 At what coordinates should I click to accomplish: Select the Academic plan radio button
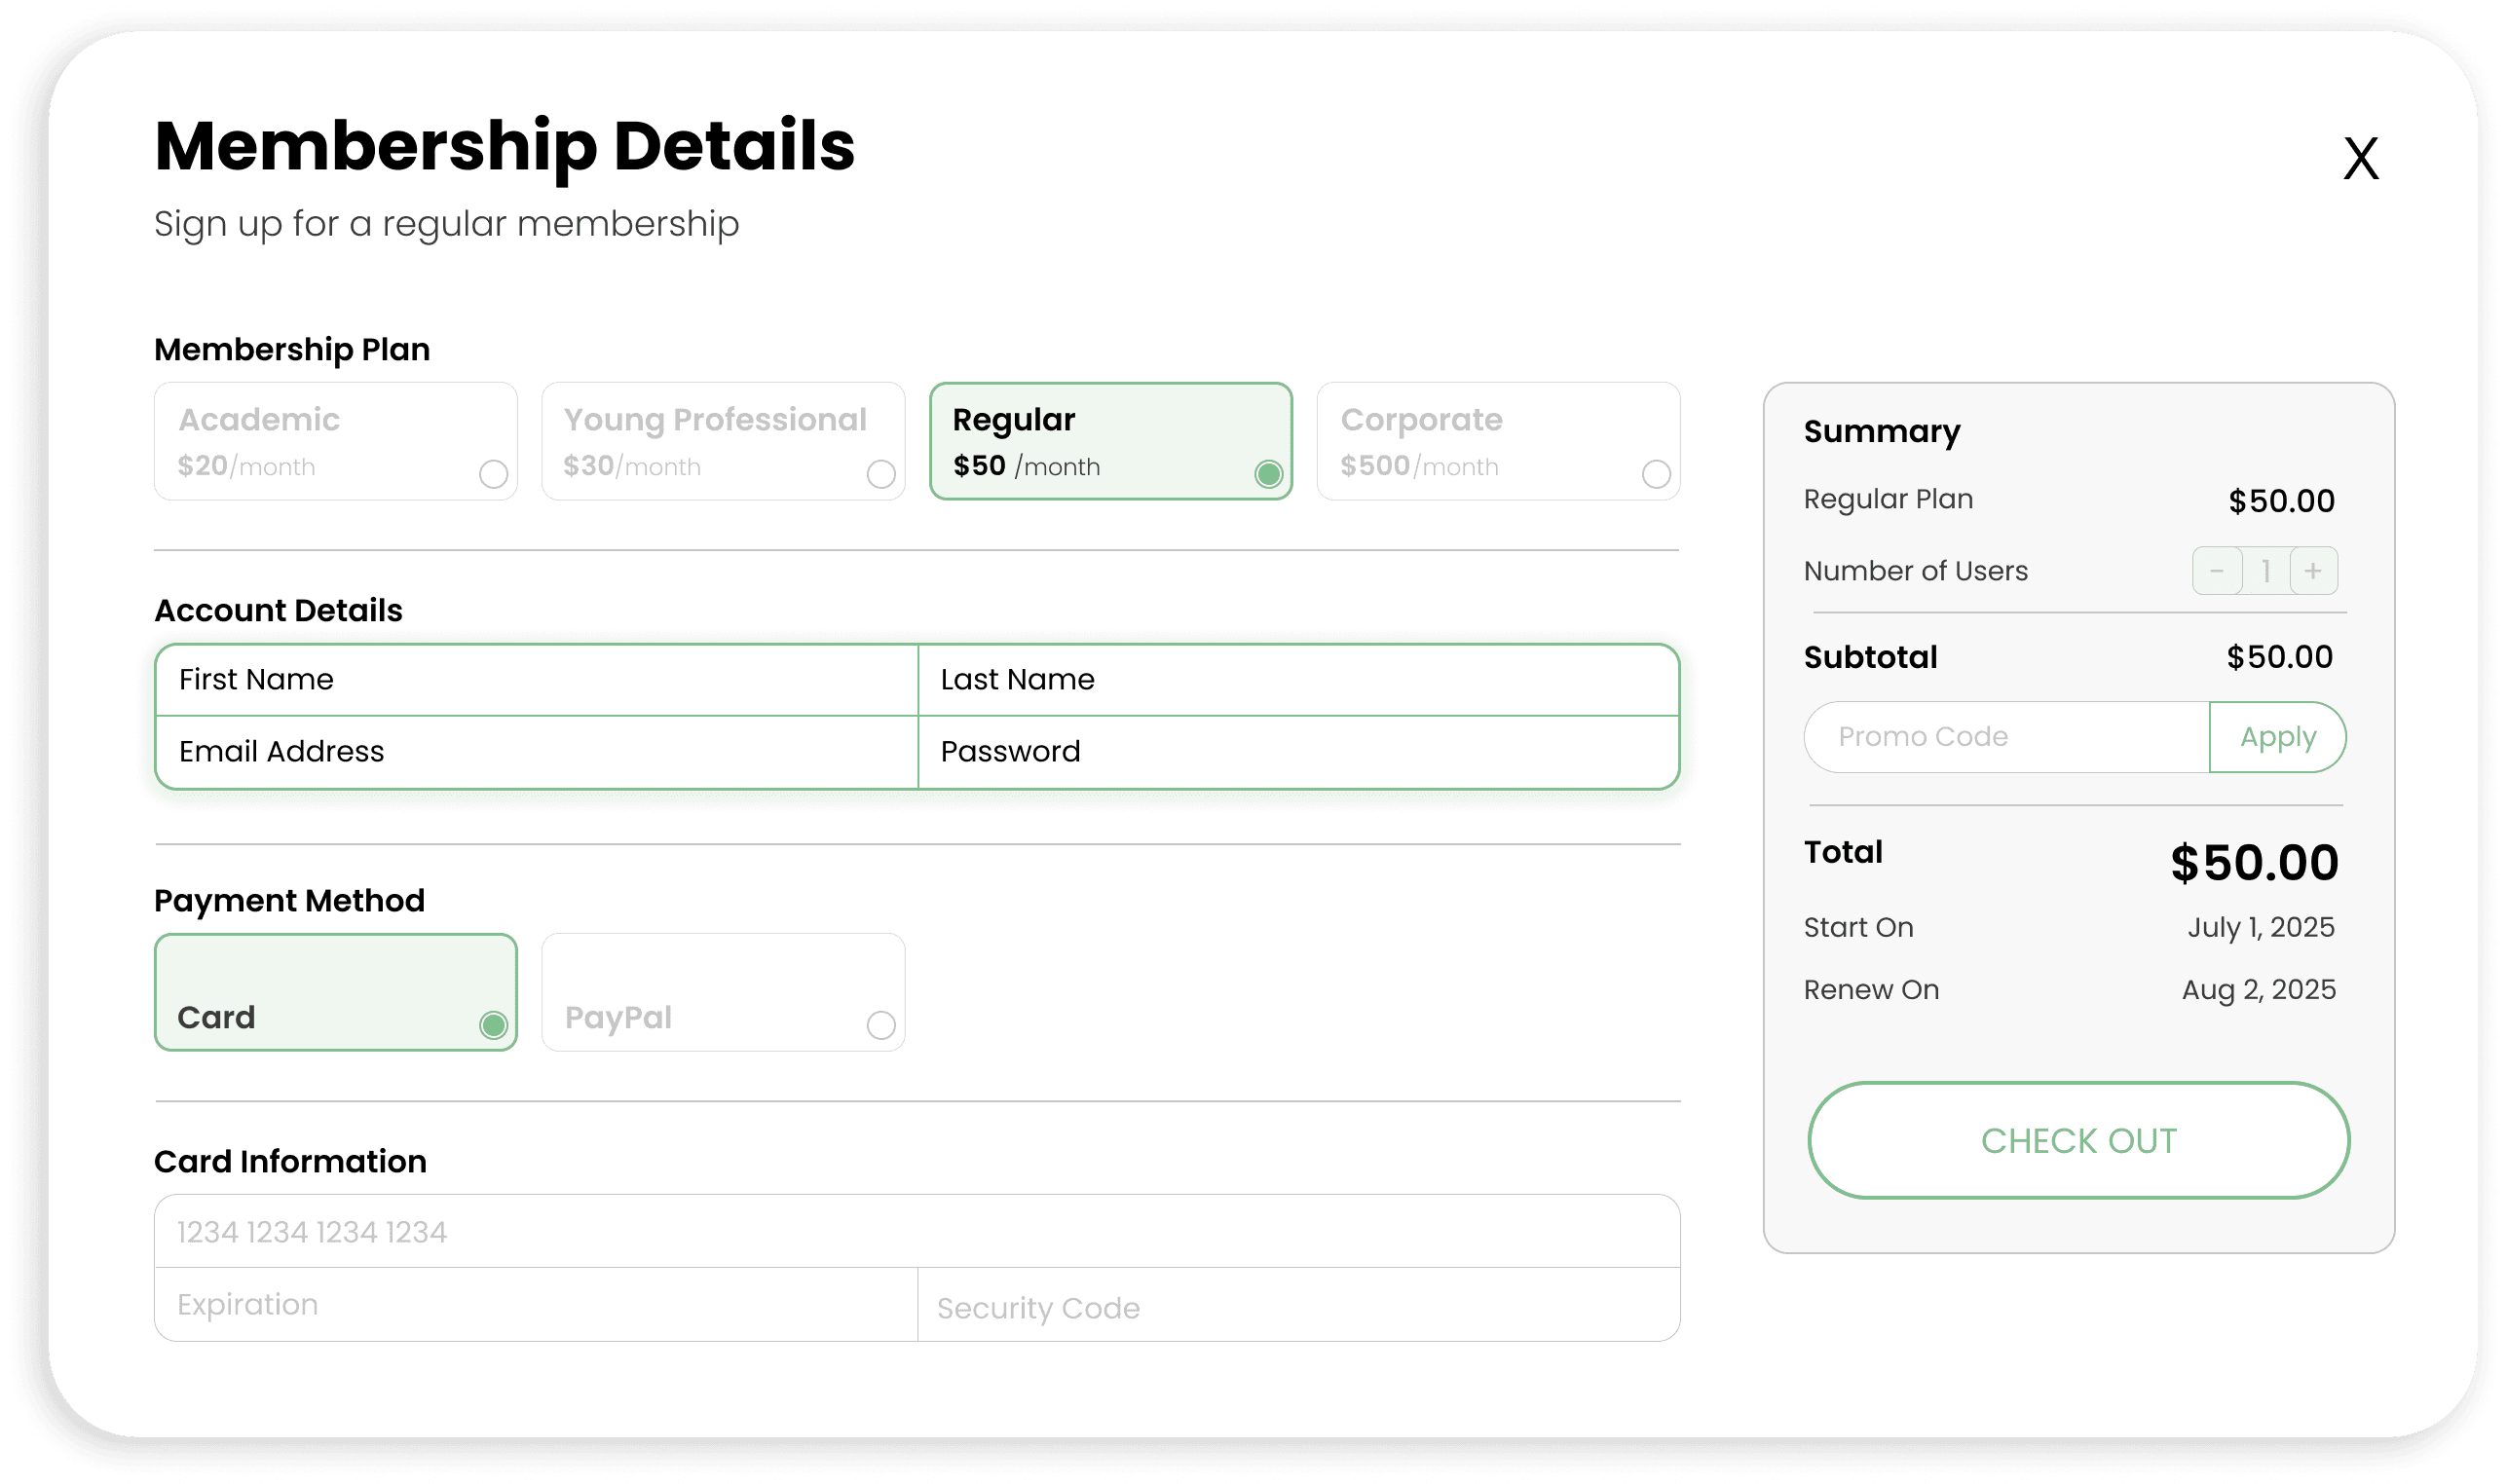493,474
